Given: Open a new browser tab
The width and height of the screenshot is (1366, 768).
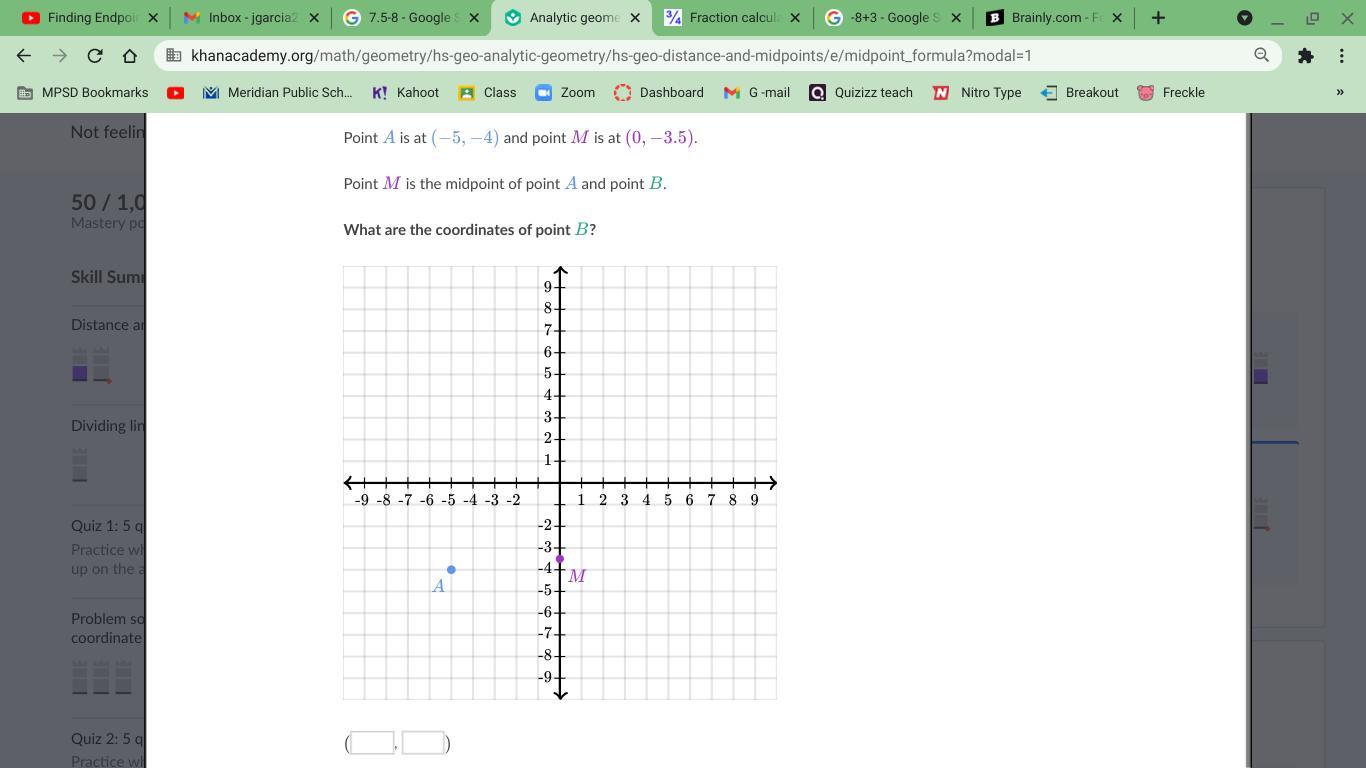Looking at the screenshot, I should point(1158,18).
